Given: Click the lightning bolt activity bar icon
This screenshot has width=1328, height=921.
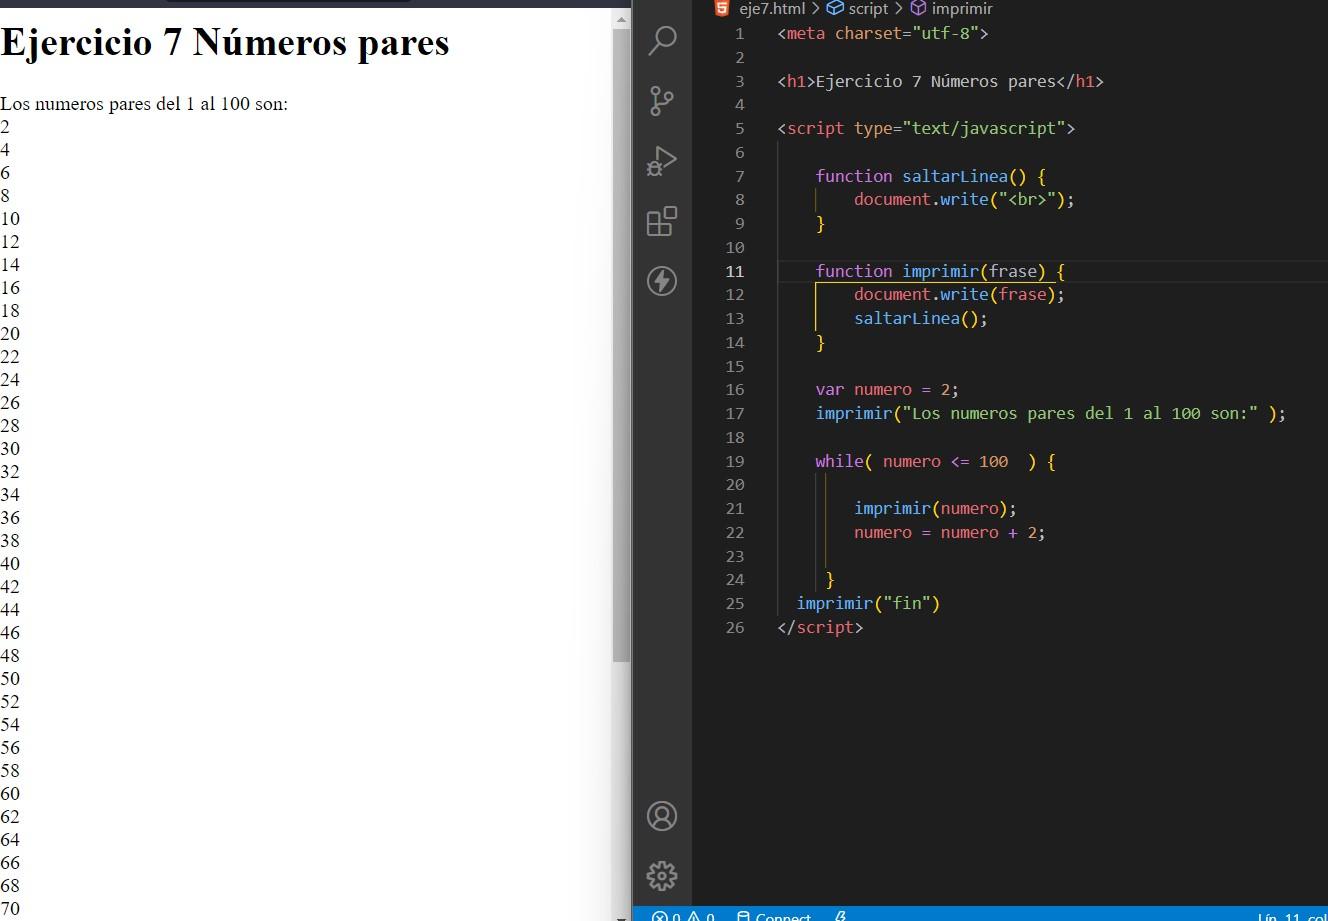Looking at the screenshot, I should pos(662,281).
